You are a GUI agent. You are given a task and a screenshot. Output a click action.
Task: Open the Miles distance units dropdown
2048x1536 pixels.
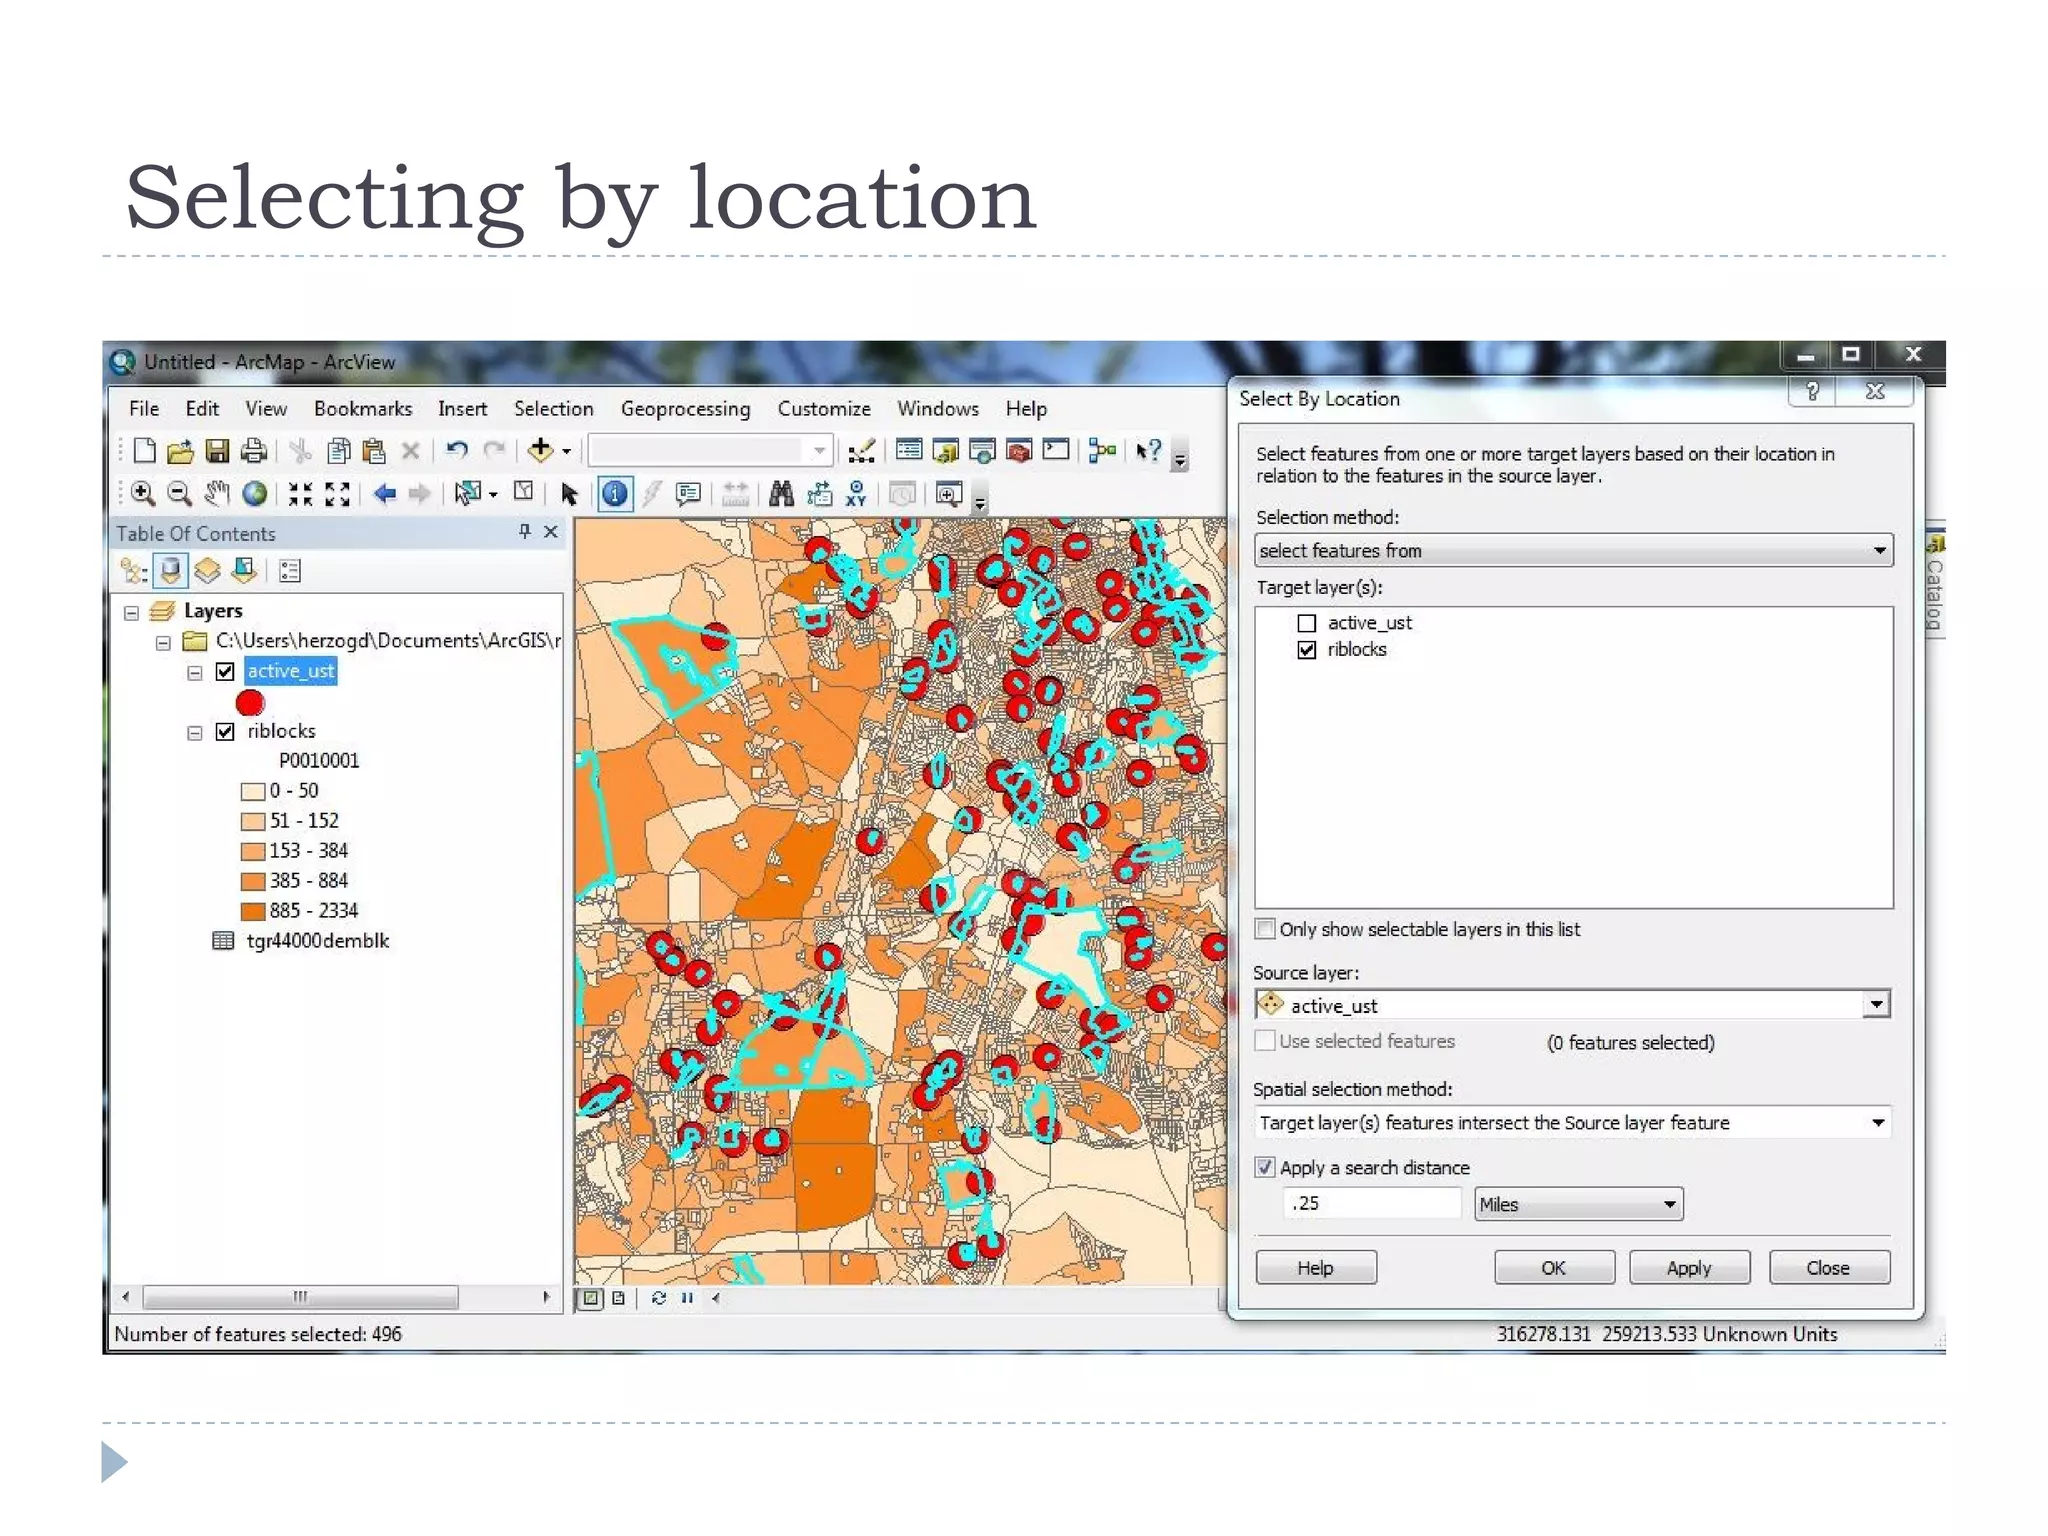click(x=1578, y=1204)
